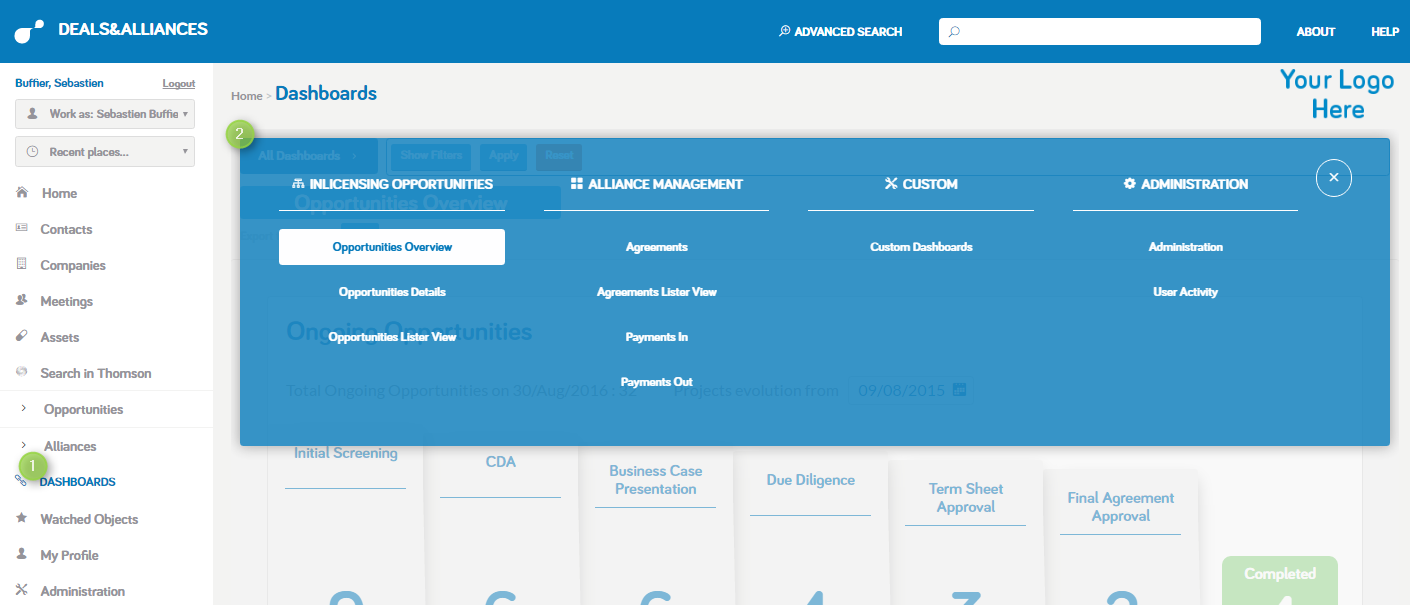Click the Administration gear icon in menu

pos(1130,184)
